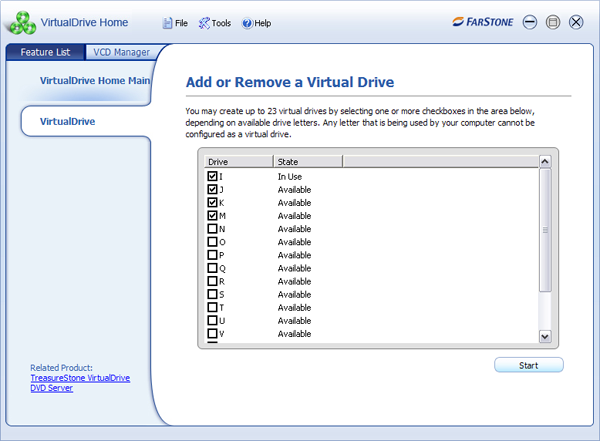Viewport: 600px width, 441px height.
Task: Go to VirtualDrive Home Main
Action: coord(95,80)
